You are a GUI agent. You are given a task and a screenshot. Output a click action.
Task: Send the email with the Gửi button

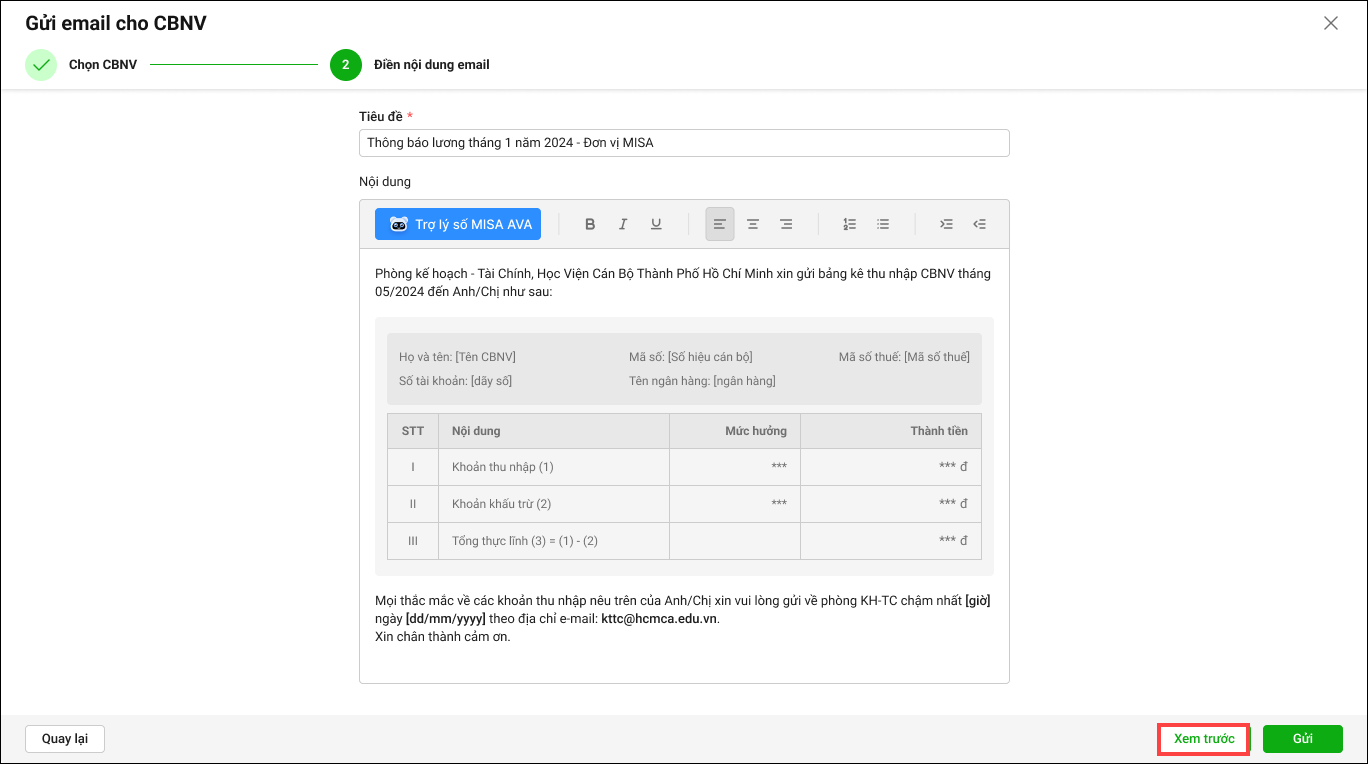point(1302,739)
